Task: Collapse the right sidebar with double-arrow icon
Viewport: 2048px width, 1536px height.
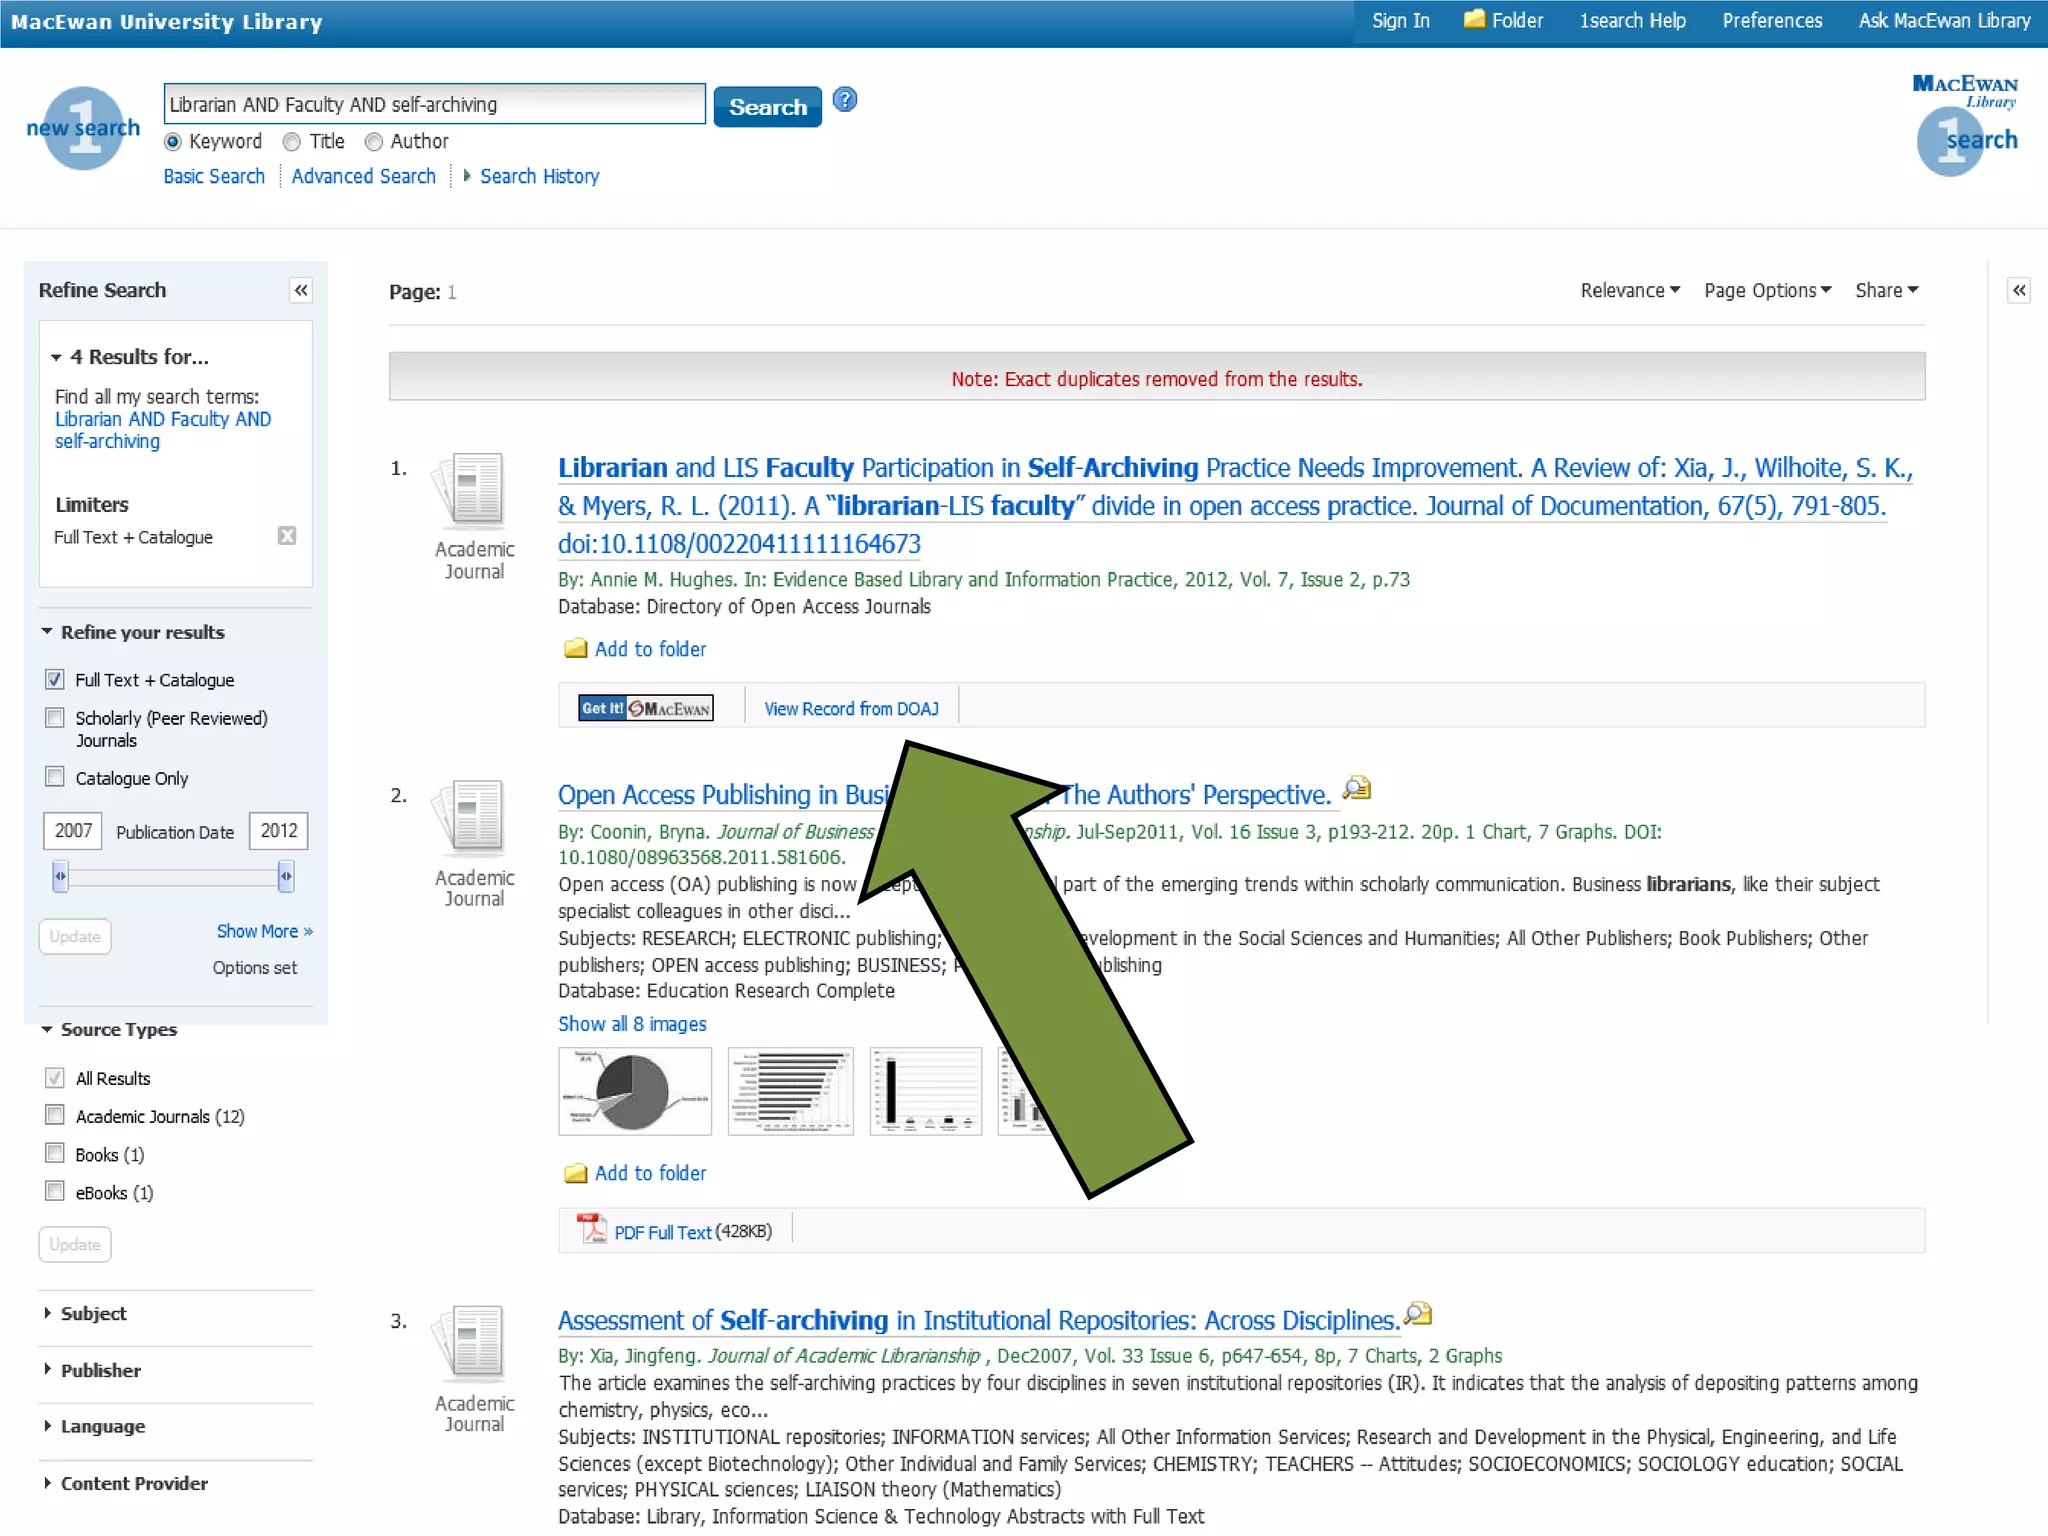Action: coord(2019,291)
